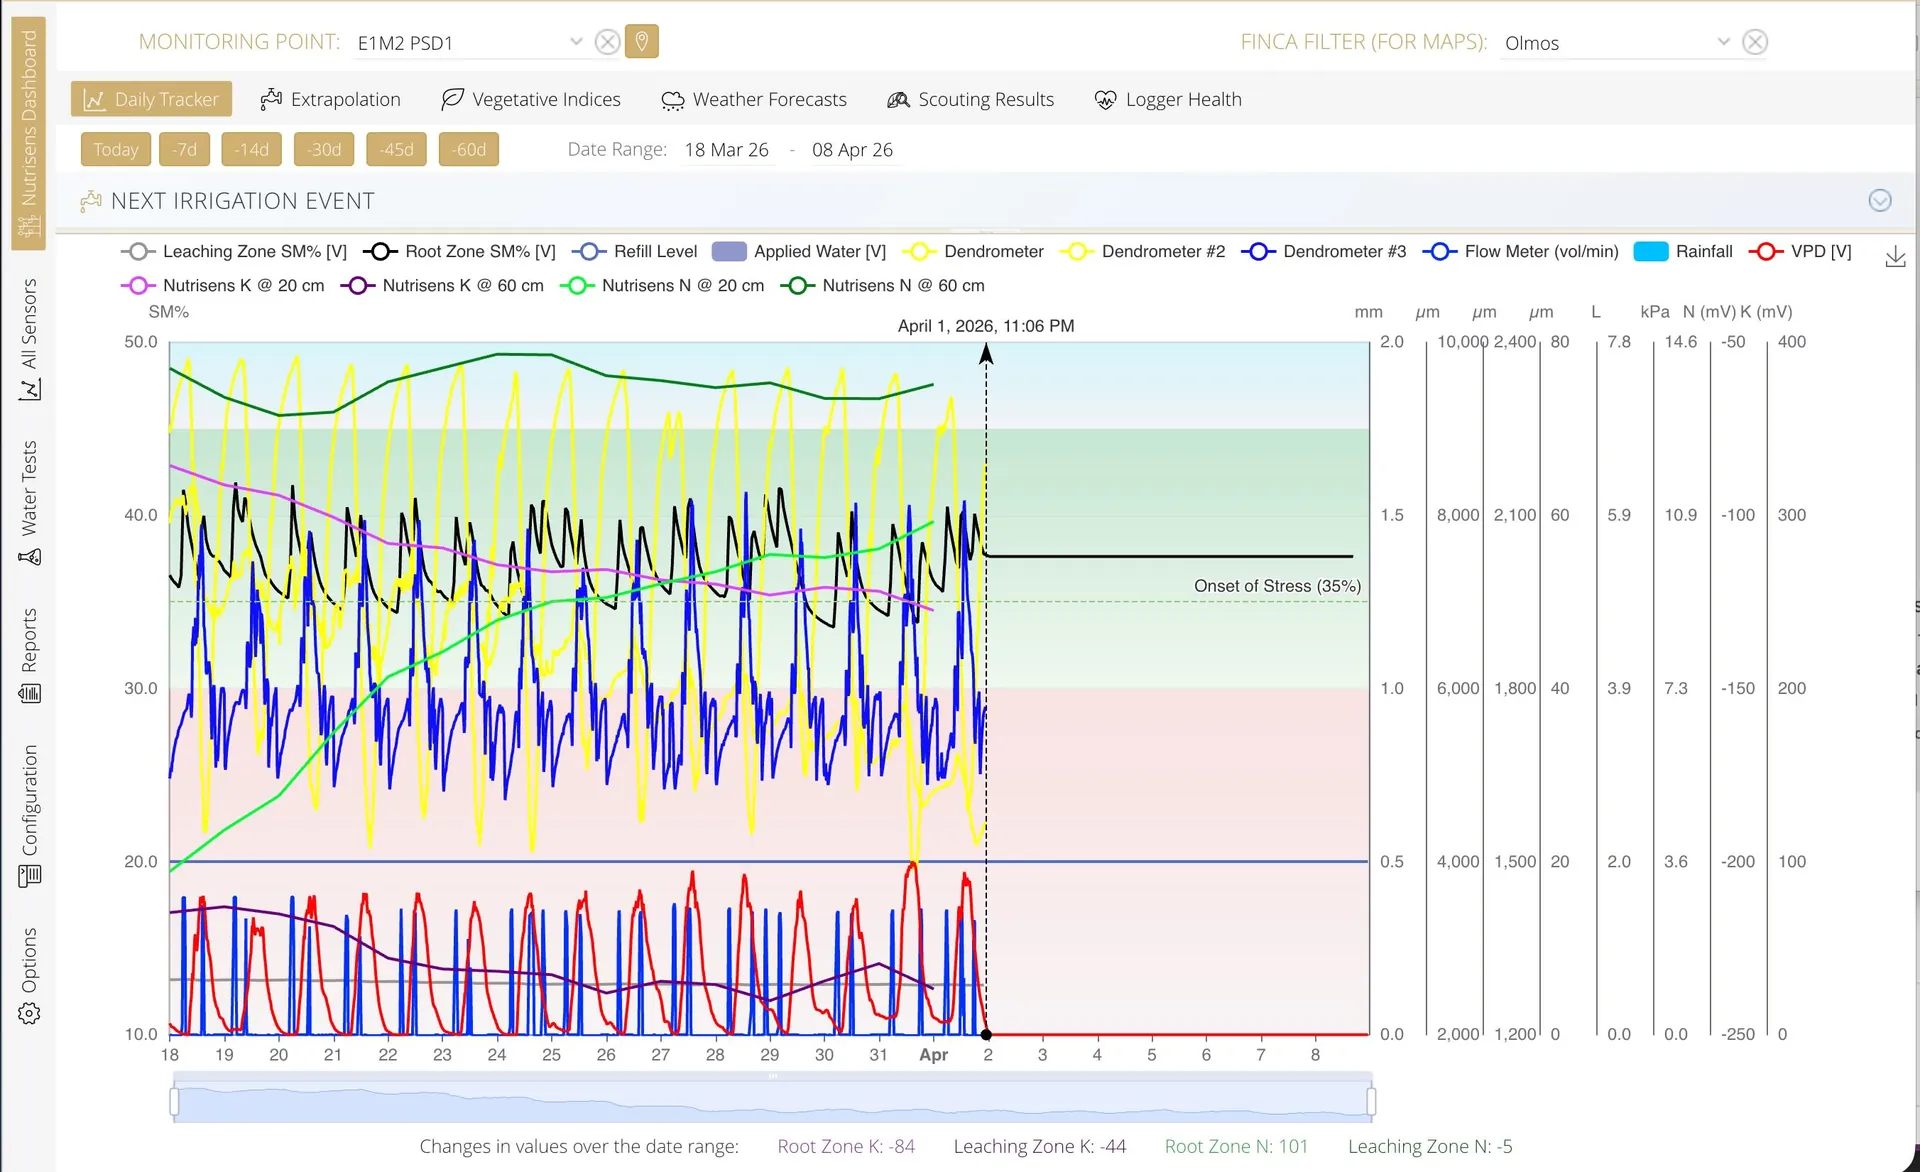The image size is (1920, 1172).
Task: Switch to Logger Health tab
Action: tap(1168, 99)
